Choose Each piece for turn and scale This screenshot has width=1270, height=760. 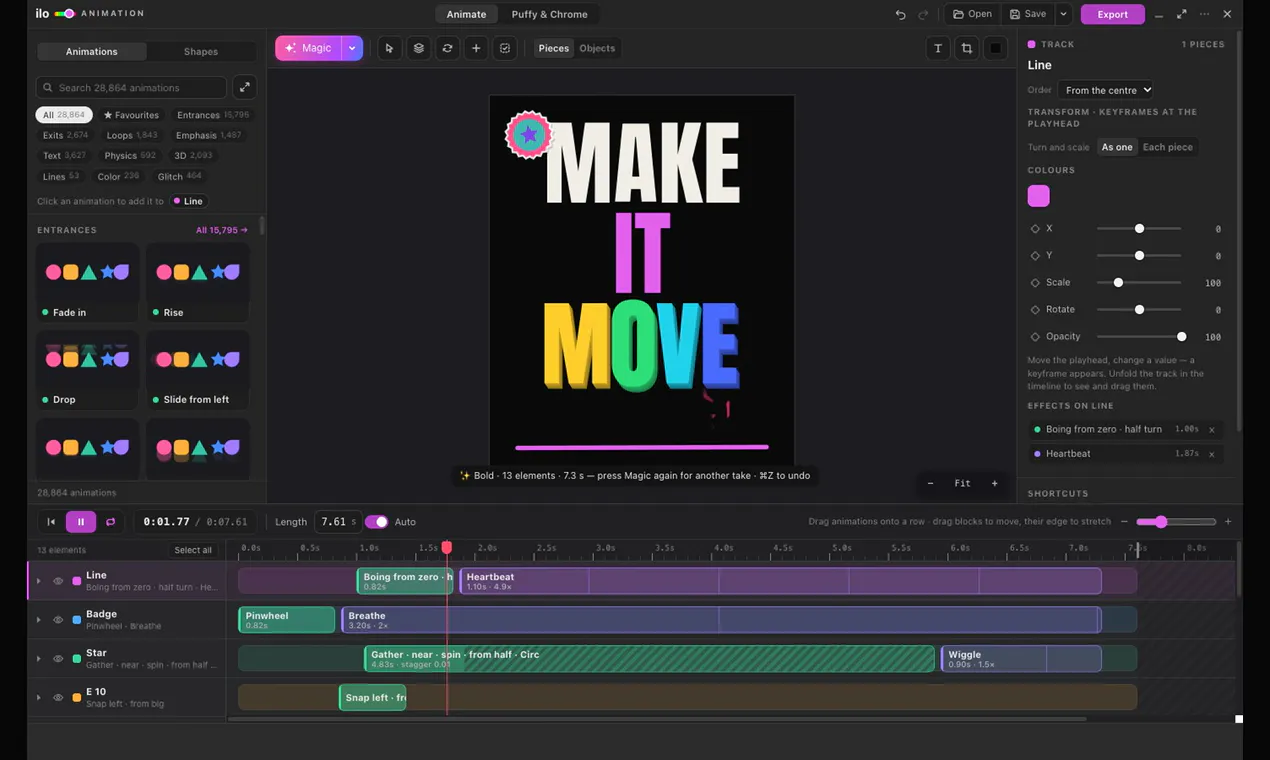click(x=1167, y=147)
